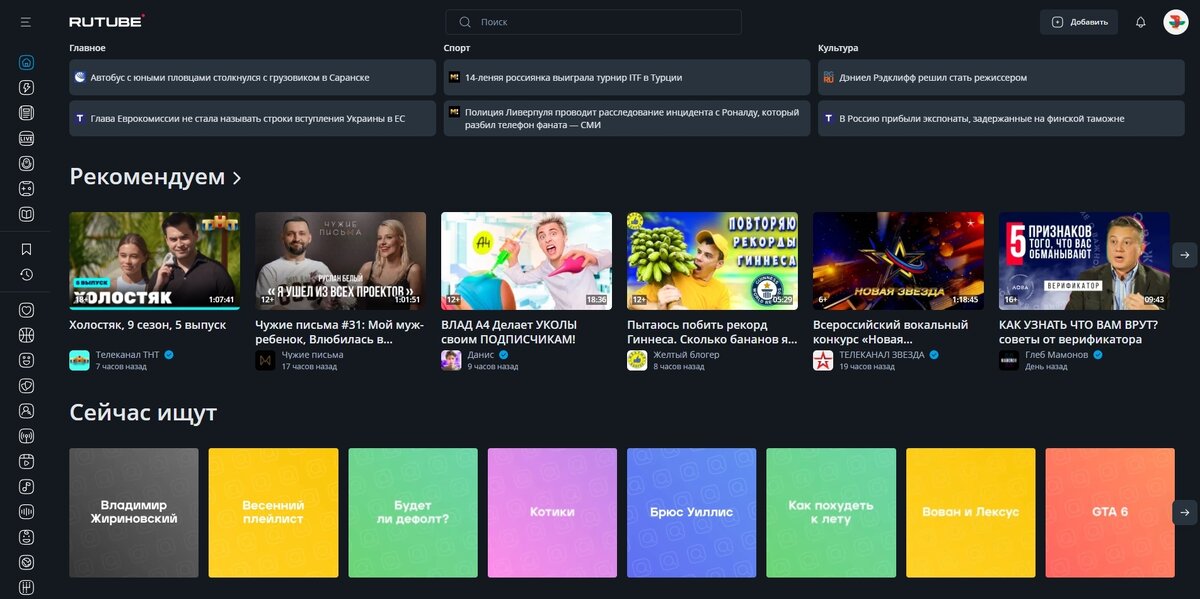Screen dimensions: 1200x599
Task: Select the Будет ли дефолт? tile
Action: click(413, 512)
